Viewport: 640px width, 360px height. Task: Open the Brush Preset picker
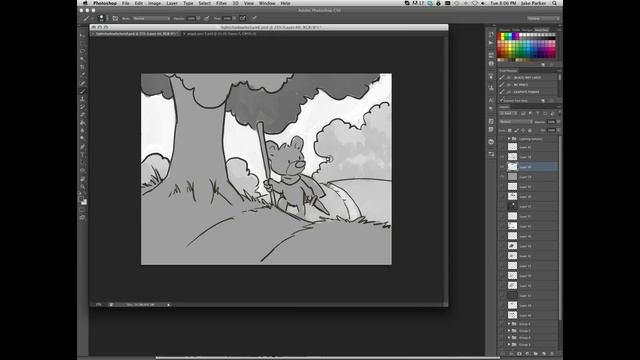tap(102, 18)
